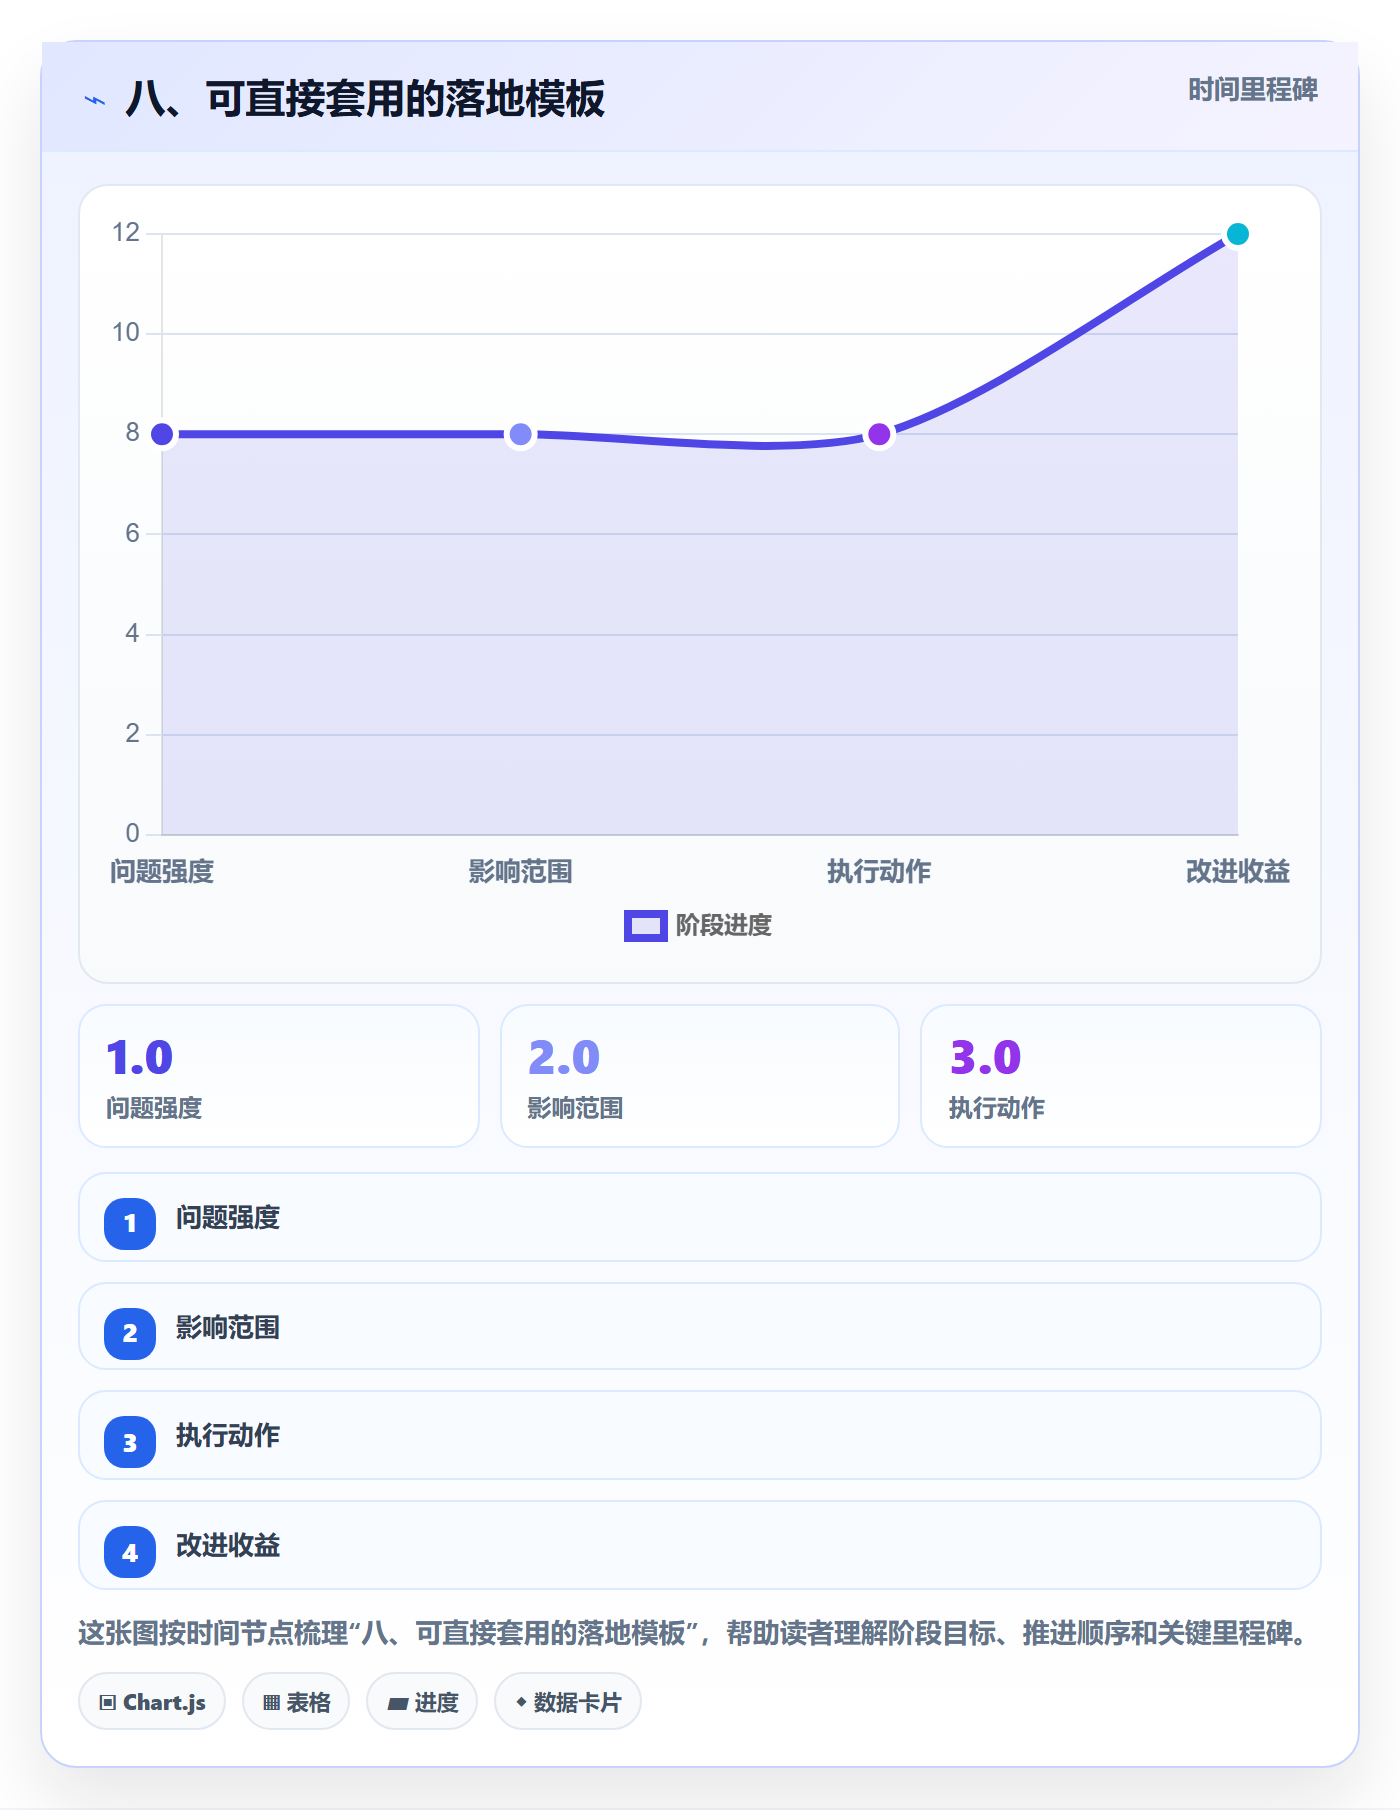1400x1810 pixels.
Task: Click the number 3 badge for 执行动作
Action: click(130, 1443)
